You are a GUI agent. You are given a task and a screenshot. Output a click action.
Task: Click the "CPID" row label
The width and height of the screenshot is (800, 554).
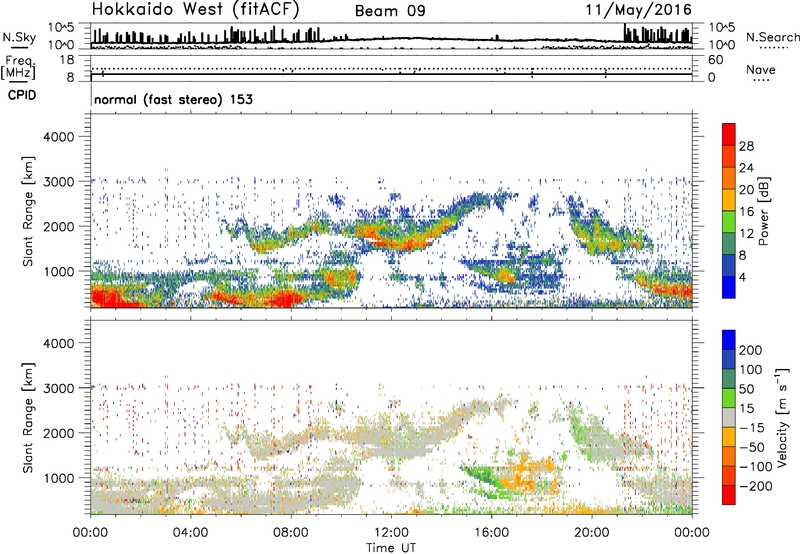click(22, 95)
